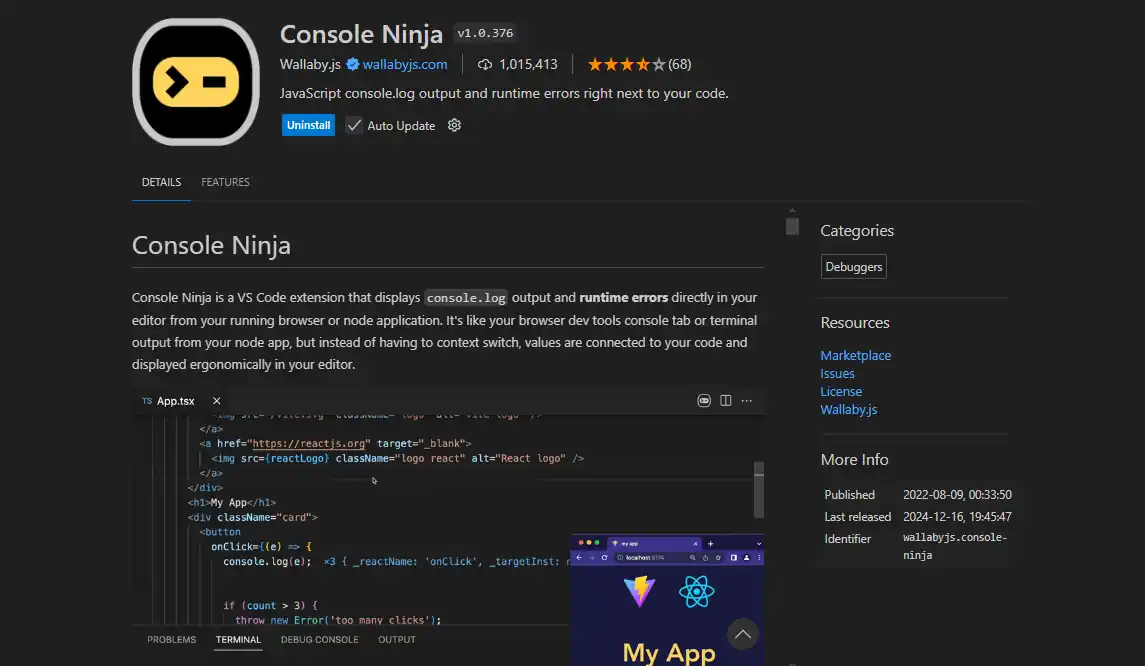Click the React logo in the demo browser
This screenshot has height=666, width=1145.
pyautogui.click(x=696, y=592)
